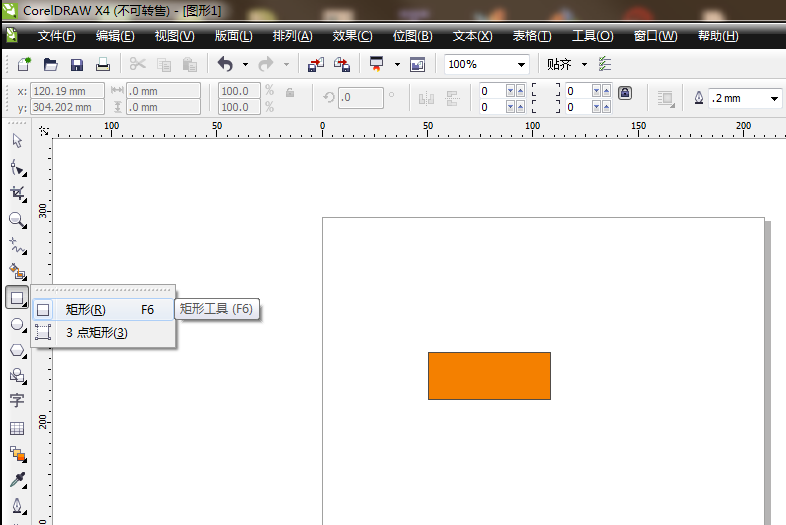Viewport: 786px width, 525px height.
Task: Open the 工具(O) menu
Action: [593, 36]
